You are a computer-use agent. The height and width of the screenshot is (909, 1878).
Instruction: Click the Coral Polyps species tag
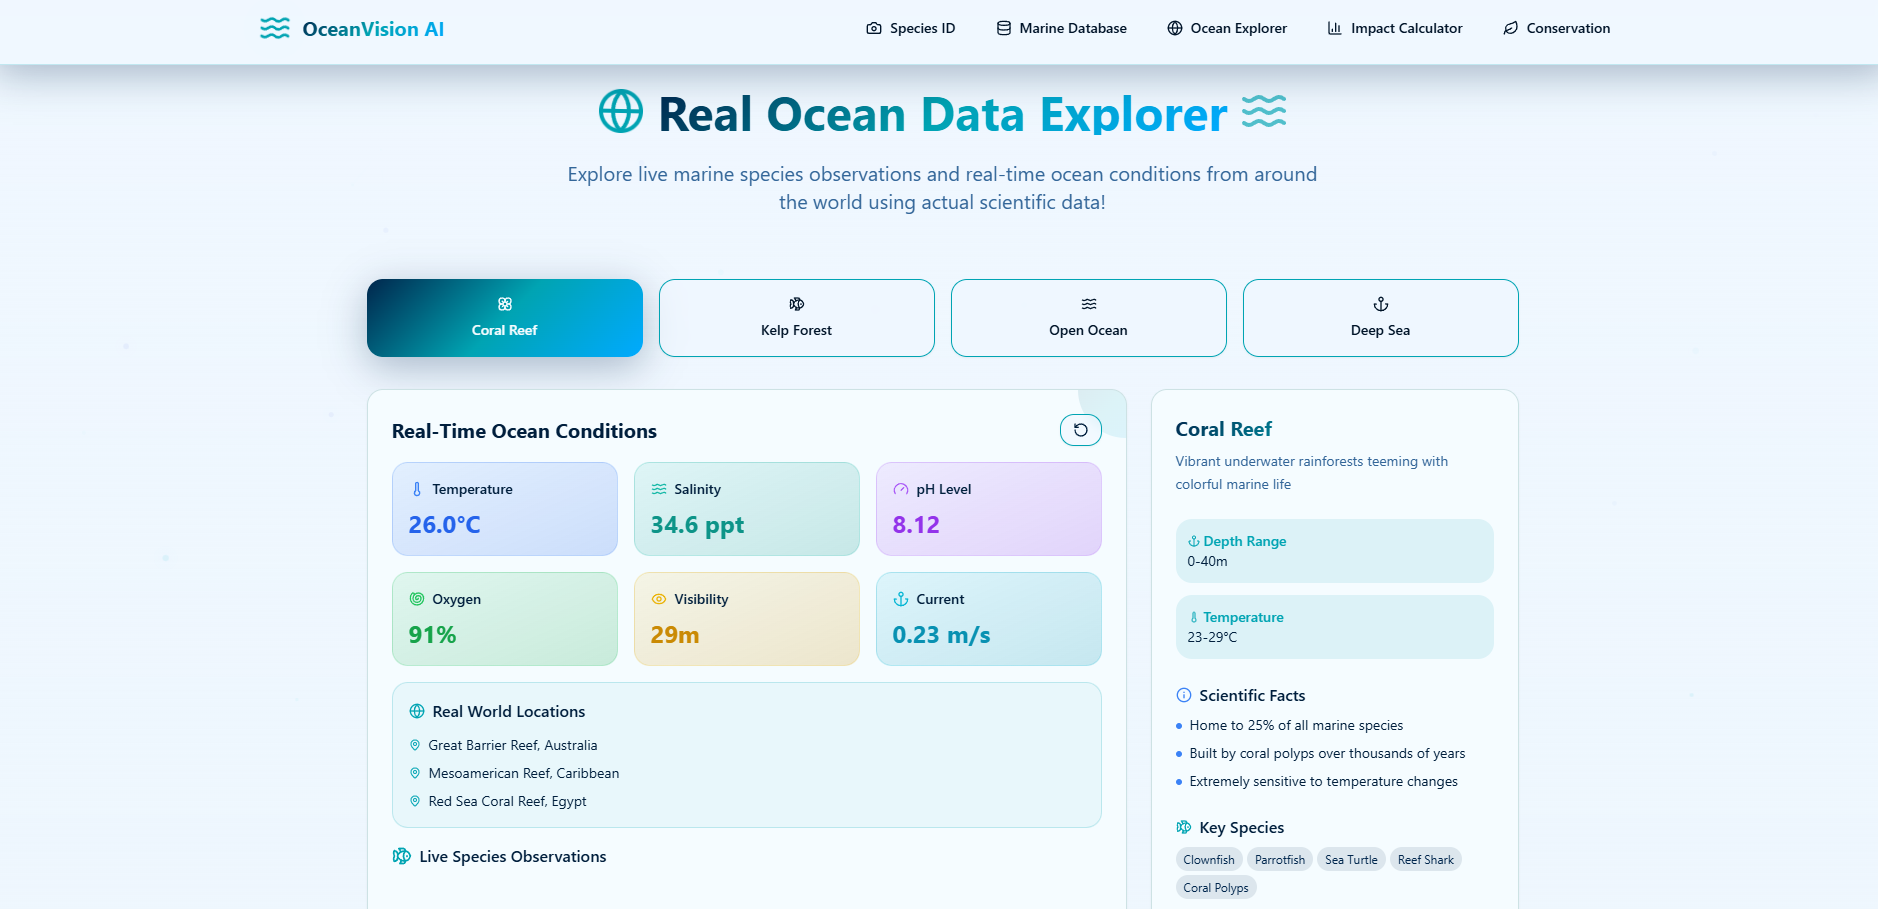pos(1216,887)
